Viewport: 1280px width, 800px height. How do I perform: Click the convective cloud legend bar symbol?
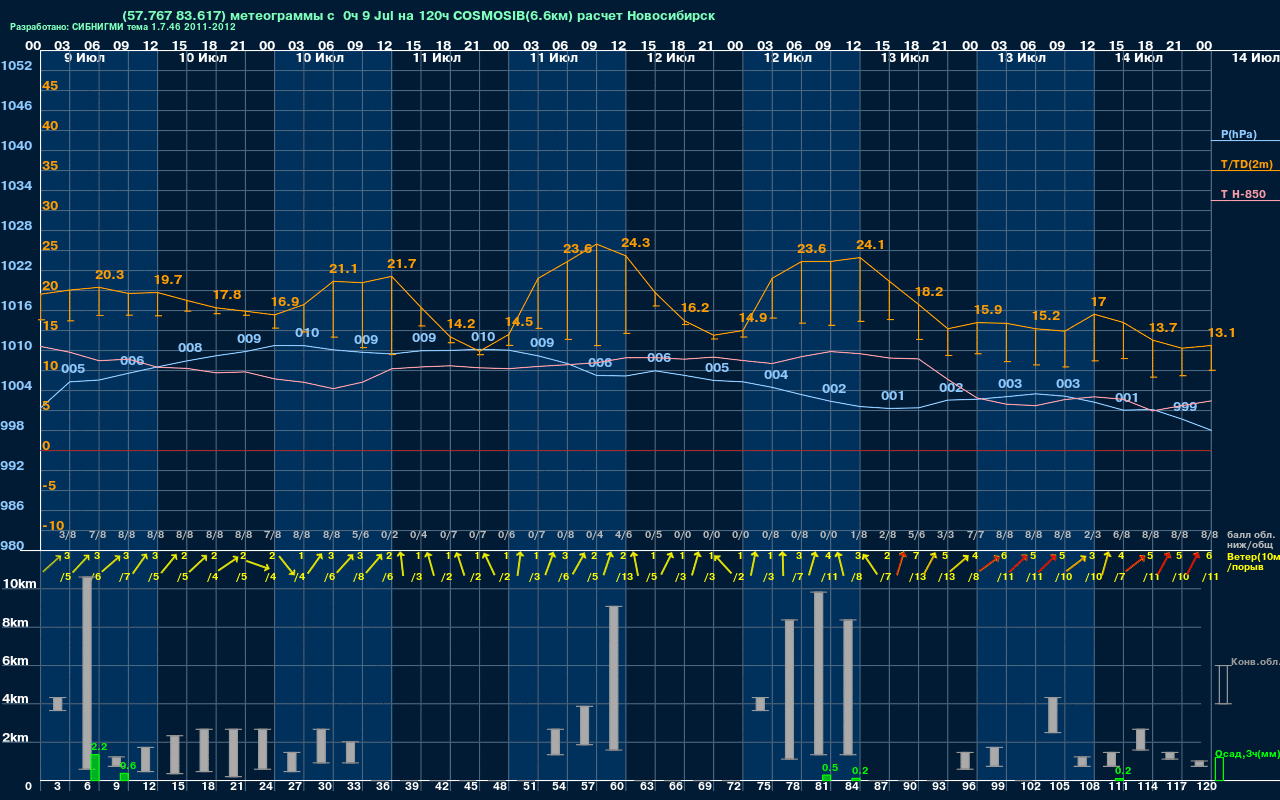click(x=1222, y=684)
